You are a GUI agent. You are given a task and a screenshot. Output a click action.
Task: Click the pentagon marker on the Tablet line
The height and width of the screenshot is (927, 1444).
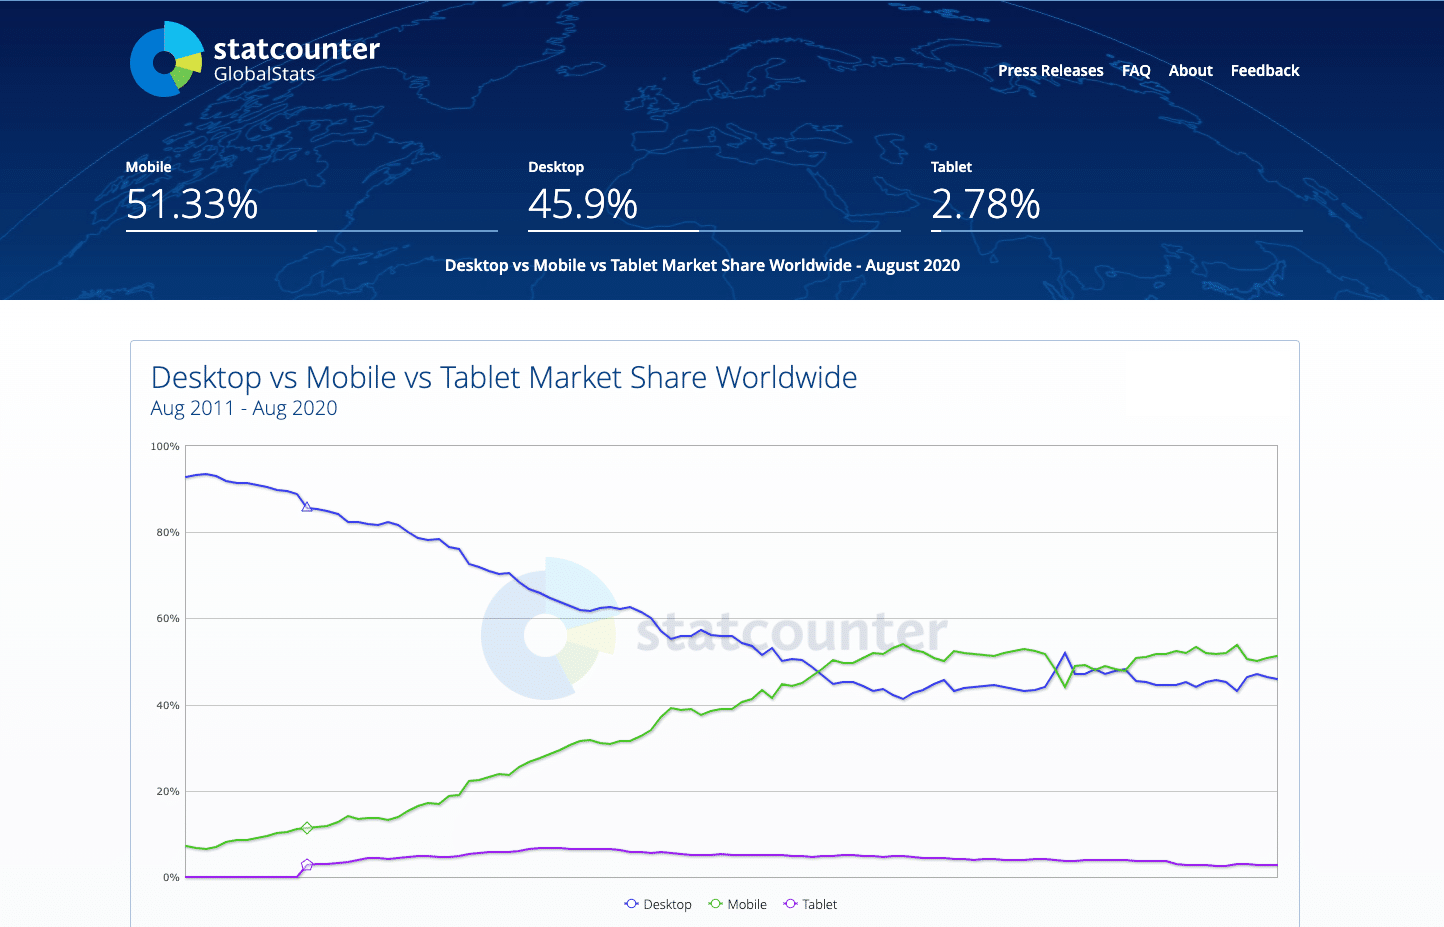tap(306, 864)
